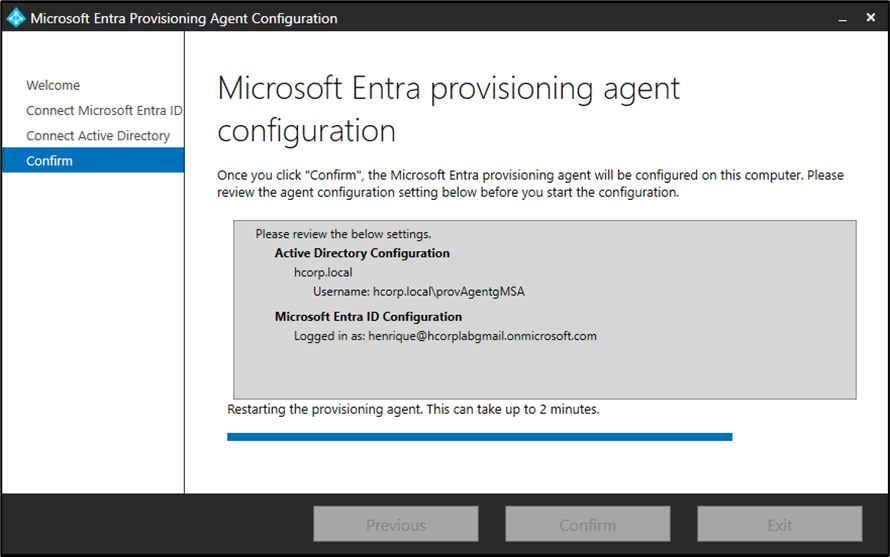
Task: Go to the Welcome step
Action: (53, 86)
